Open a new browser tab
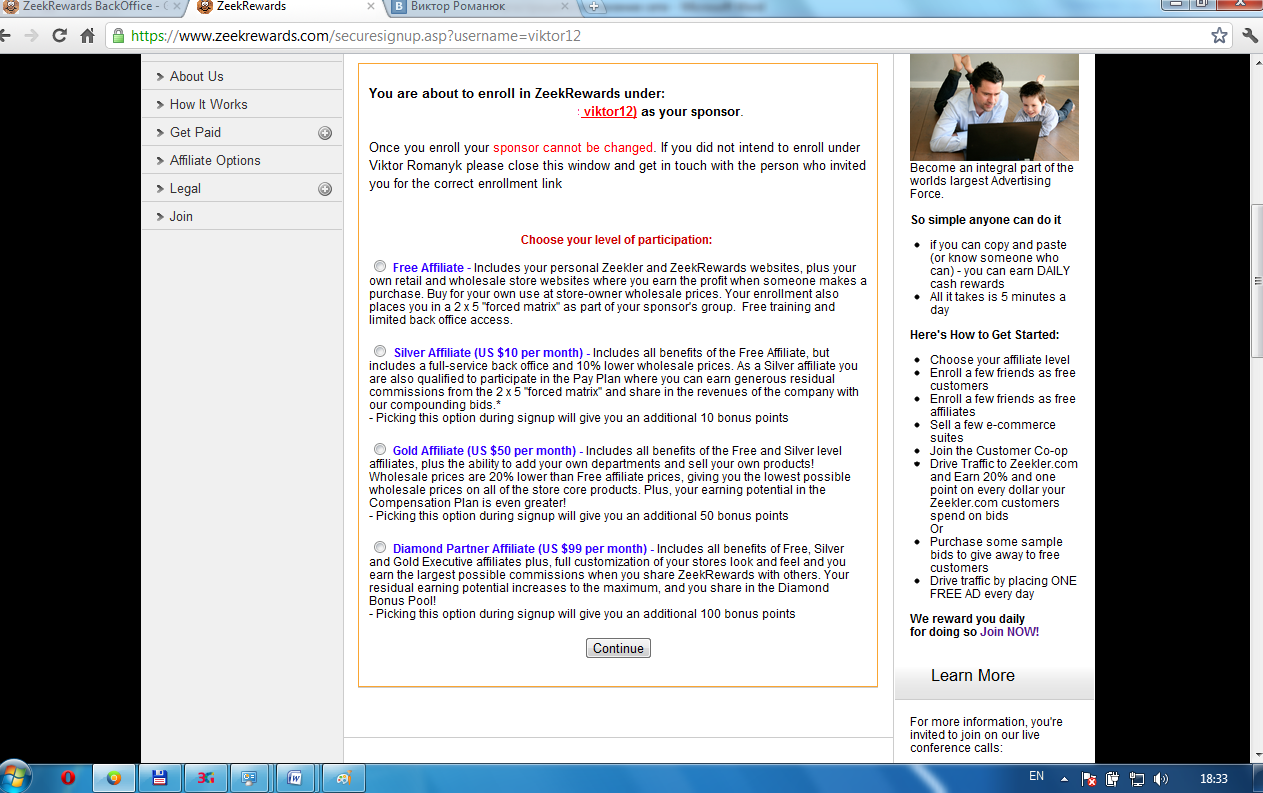Viewport: 1263px width, 793px height. 594,7
